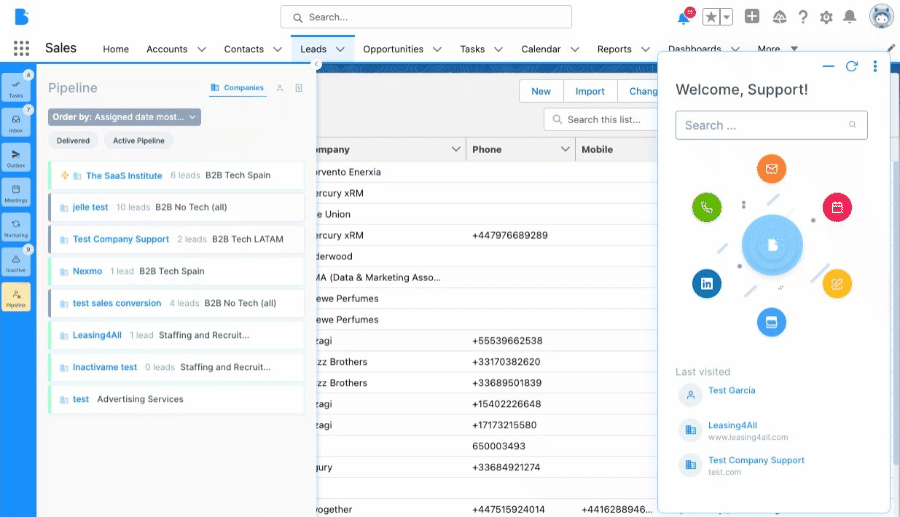Viewport: 900px width, 517px height.
Task: Click phone number +447976689289
Action: (x=510, y=235)
